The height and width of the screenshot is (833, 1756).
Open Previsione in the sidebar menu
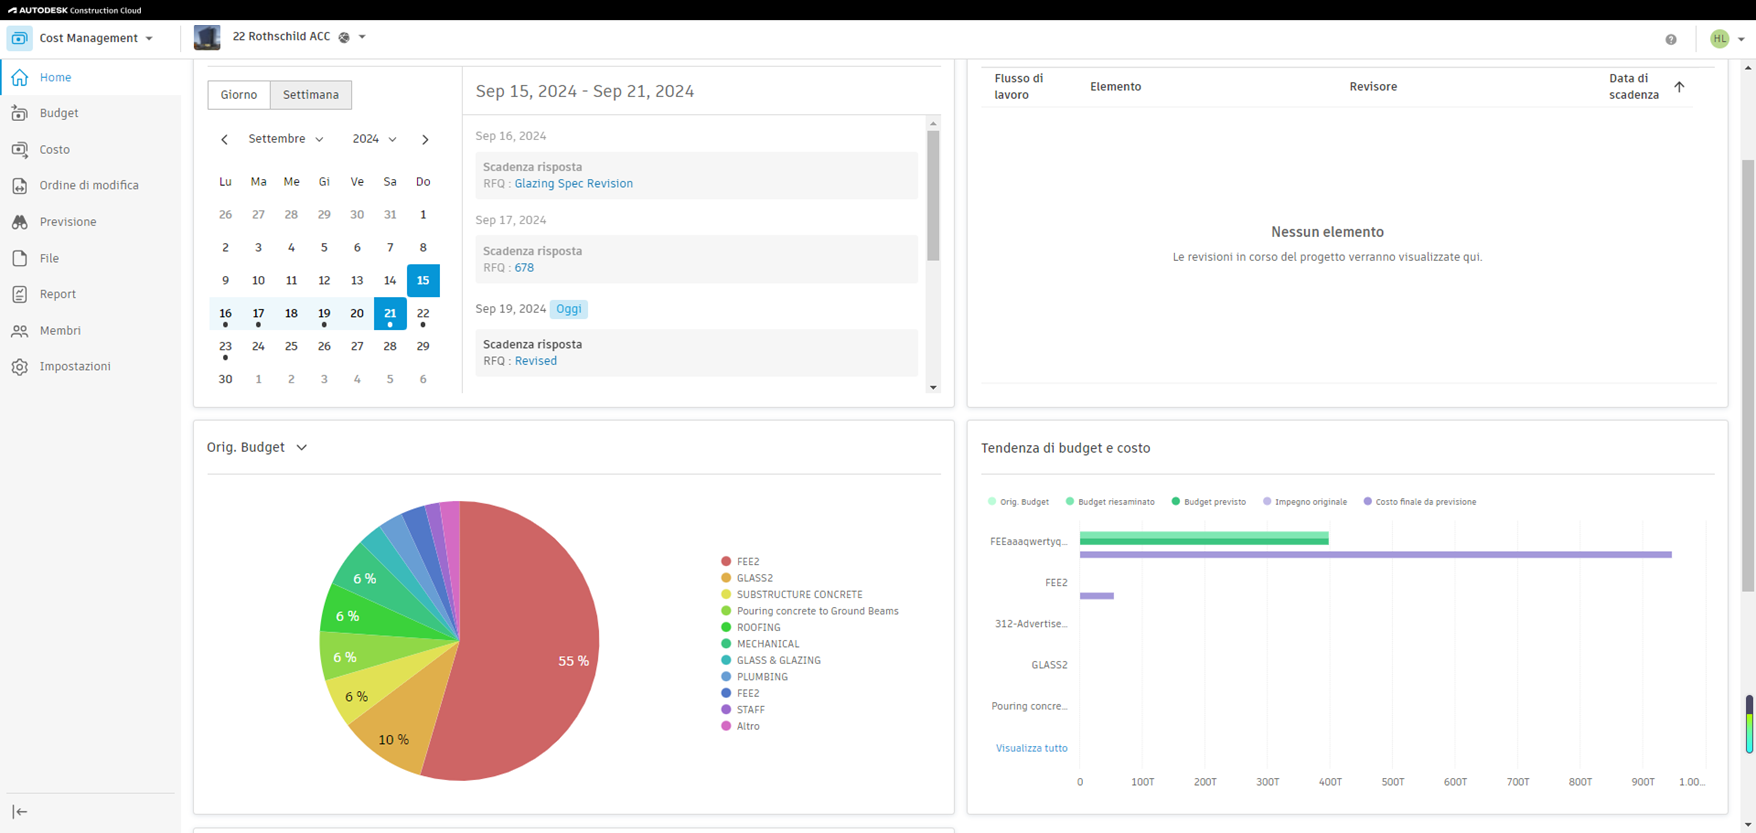pyautogui.click(x=68, y=222)
